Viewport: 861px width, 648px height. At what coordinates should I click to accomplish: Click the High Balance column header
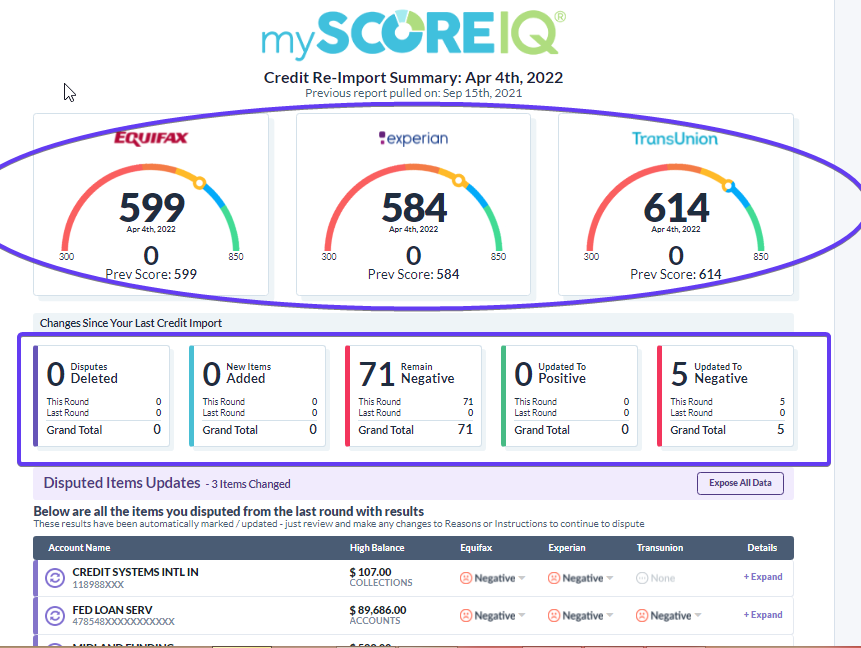(x=377, y=548)
